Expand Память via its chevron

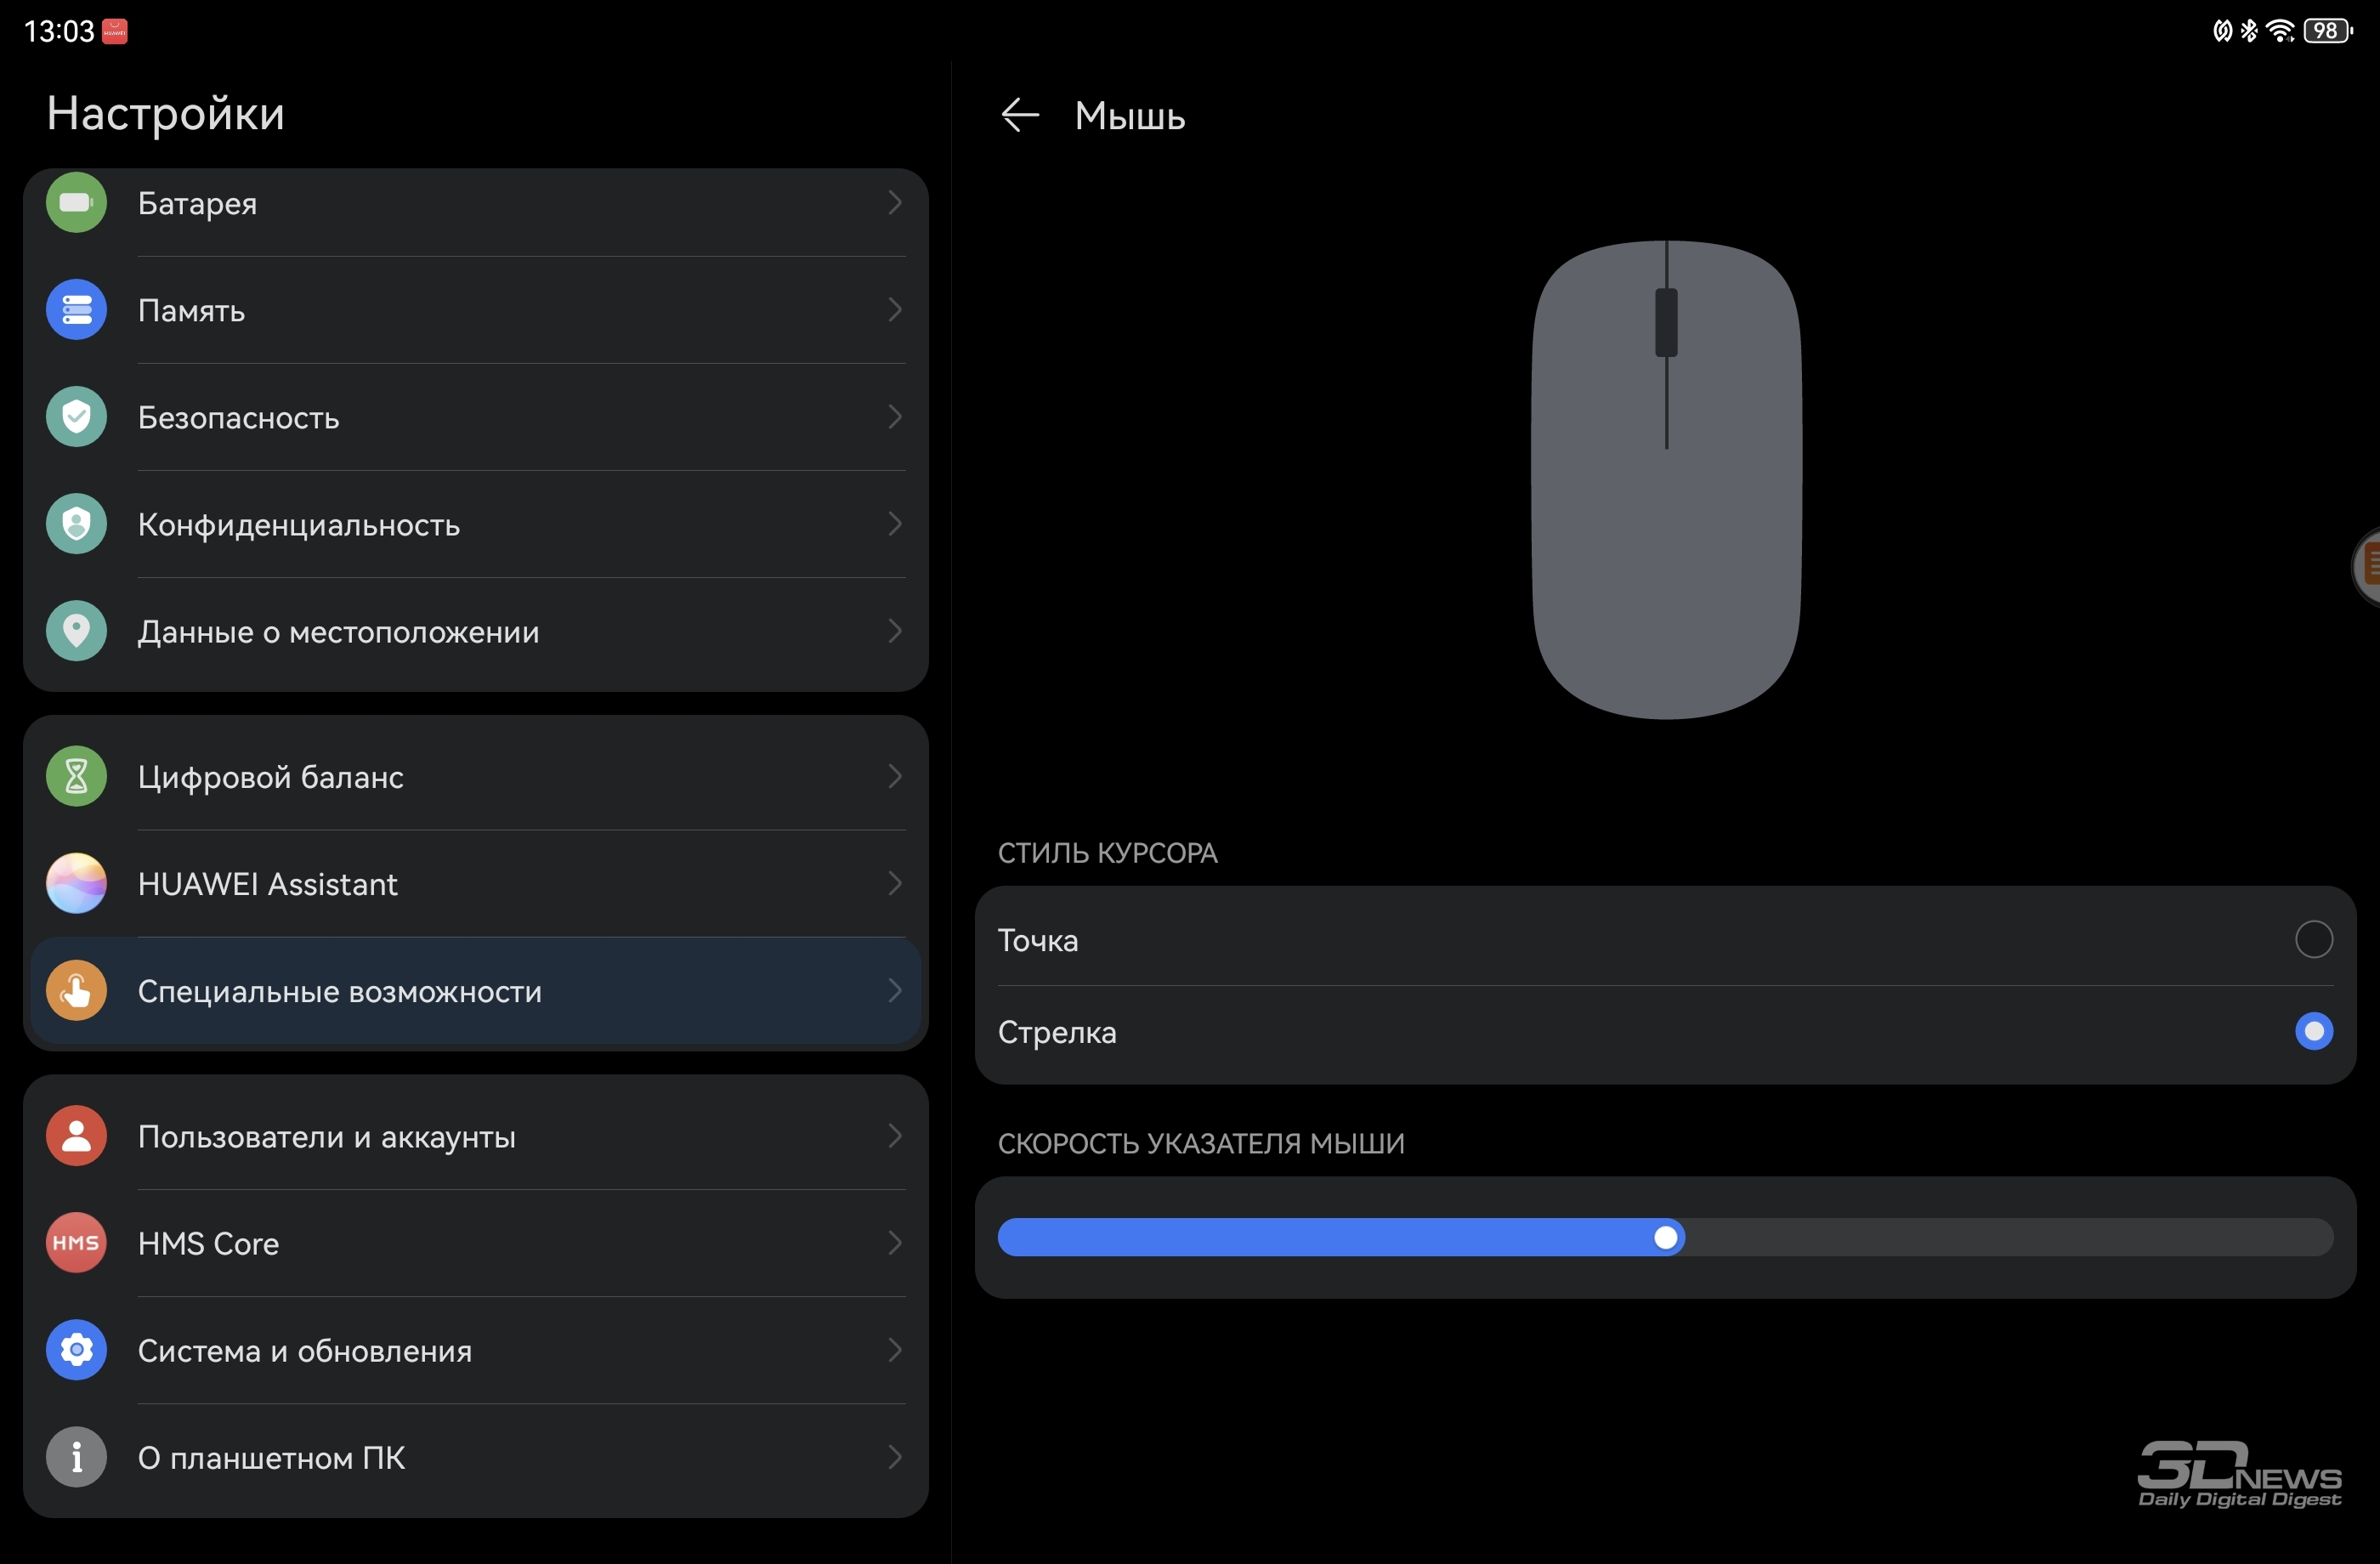(x=895, y=310)
